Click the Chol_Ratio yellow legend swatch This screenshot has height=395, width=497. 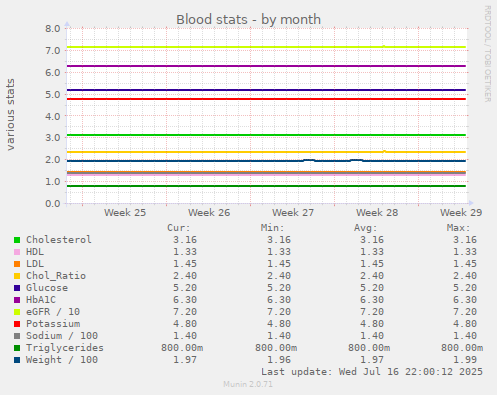pyautogui.click(x=17, y=276)
